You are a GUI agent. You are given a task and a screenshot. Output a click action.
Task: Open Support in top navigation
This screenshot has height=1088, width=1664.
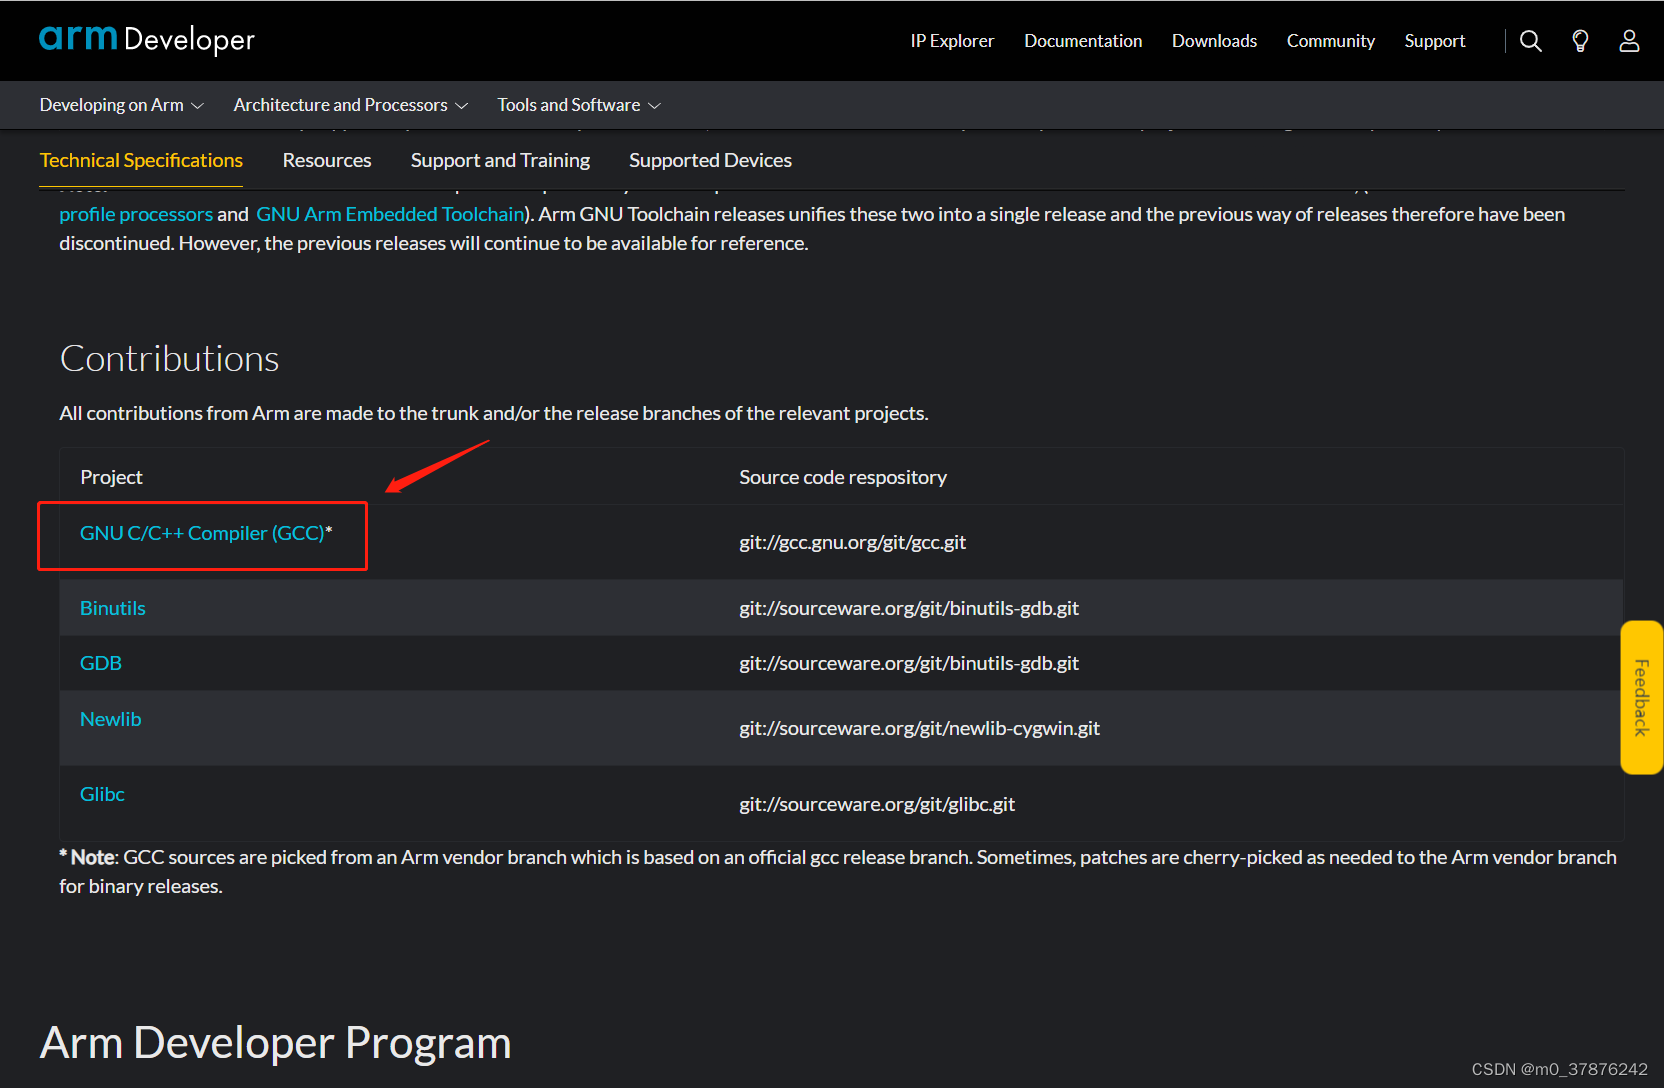(1434, 41)
